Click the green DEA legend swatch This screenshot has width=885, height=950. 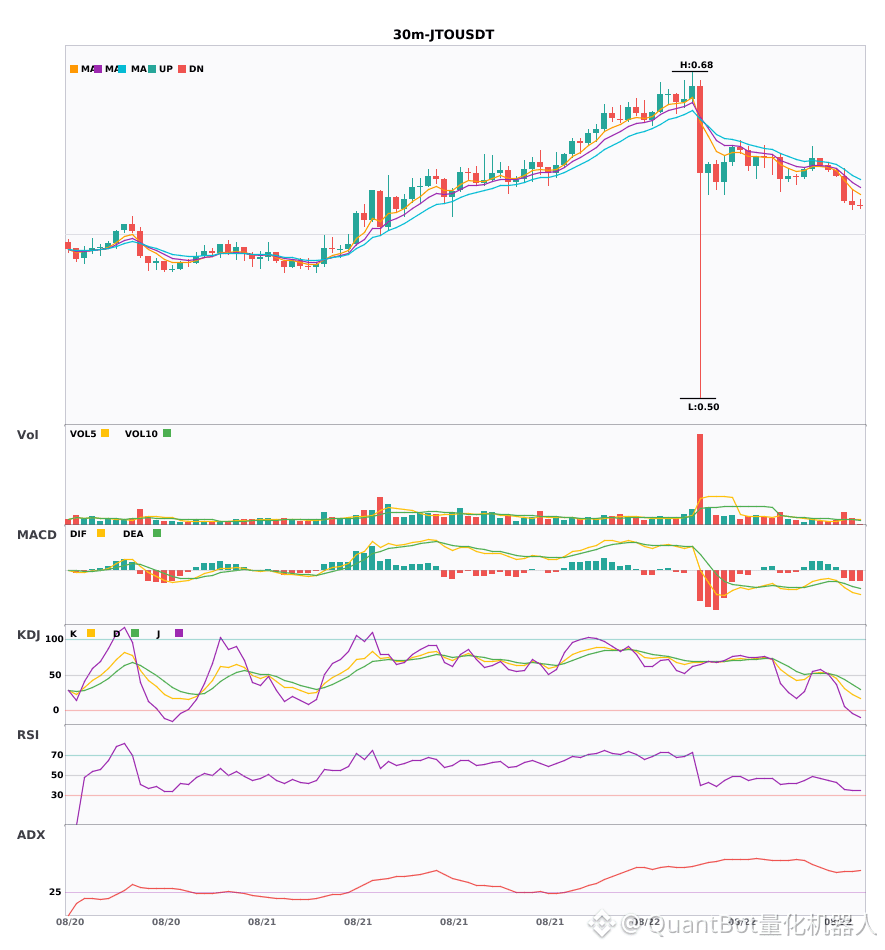pos(157,533)
